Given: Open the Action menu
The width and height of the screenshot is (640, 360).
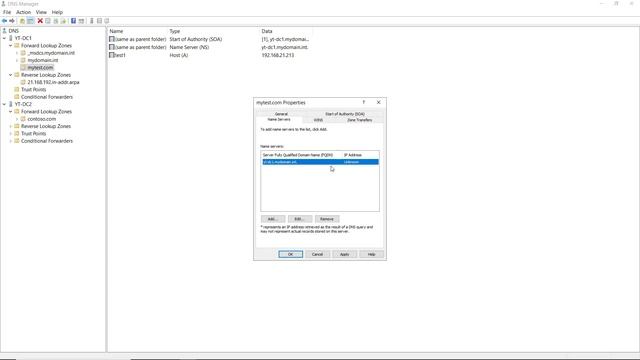Looking at the screenshot, I should pos(23,12).
